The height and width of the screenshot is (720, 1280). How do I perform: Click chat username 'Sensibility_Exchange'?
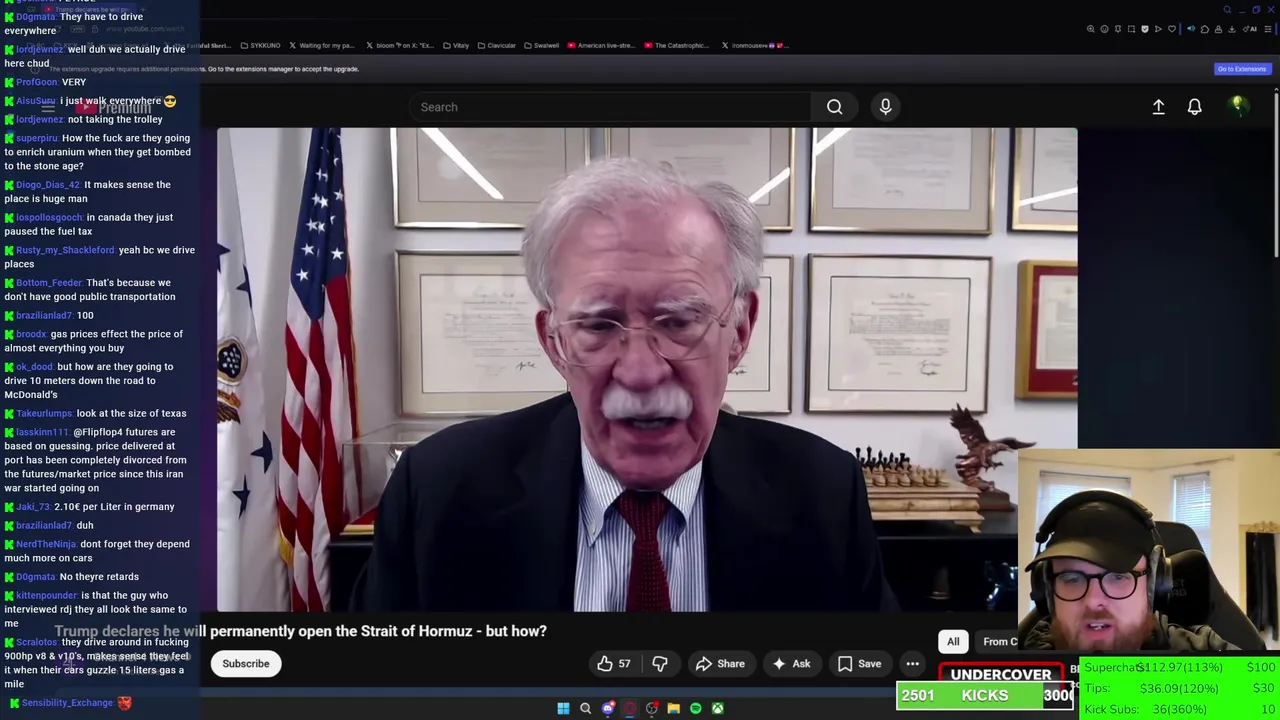point(67,703)
